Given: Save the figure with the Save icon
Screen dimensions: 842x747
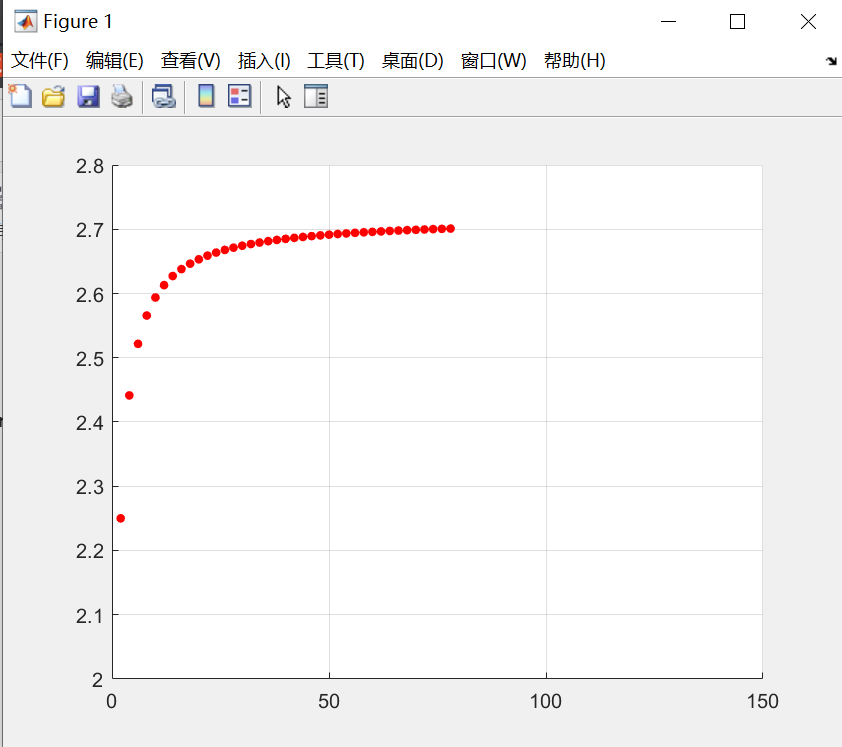Looking at the screenshot, I should tap(88, 96).
